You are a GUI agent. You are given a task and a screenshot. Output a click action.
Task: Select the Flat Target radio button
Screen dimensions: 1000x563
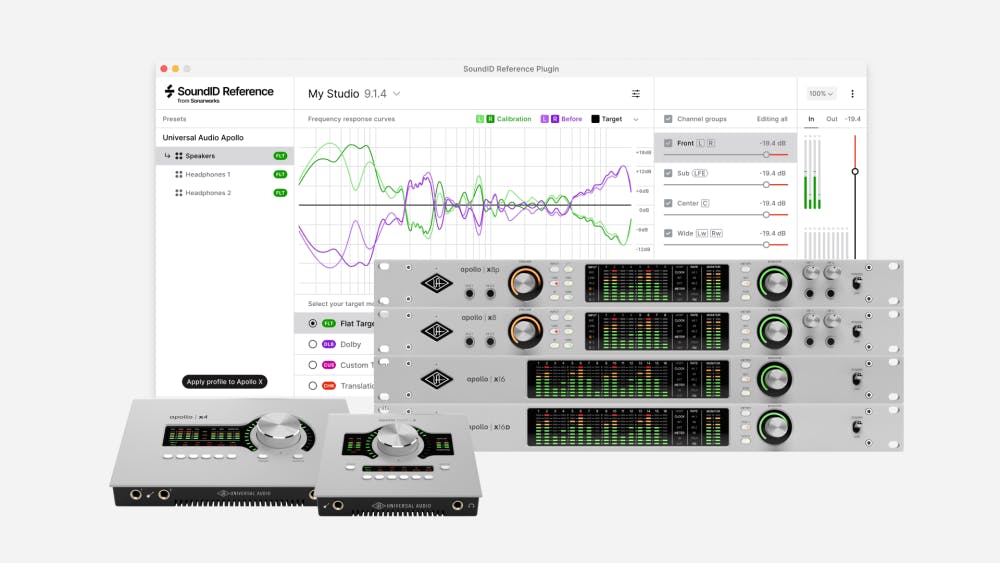(x=313, y=323)
